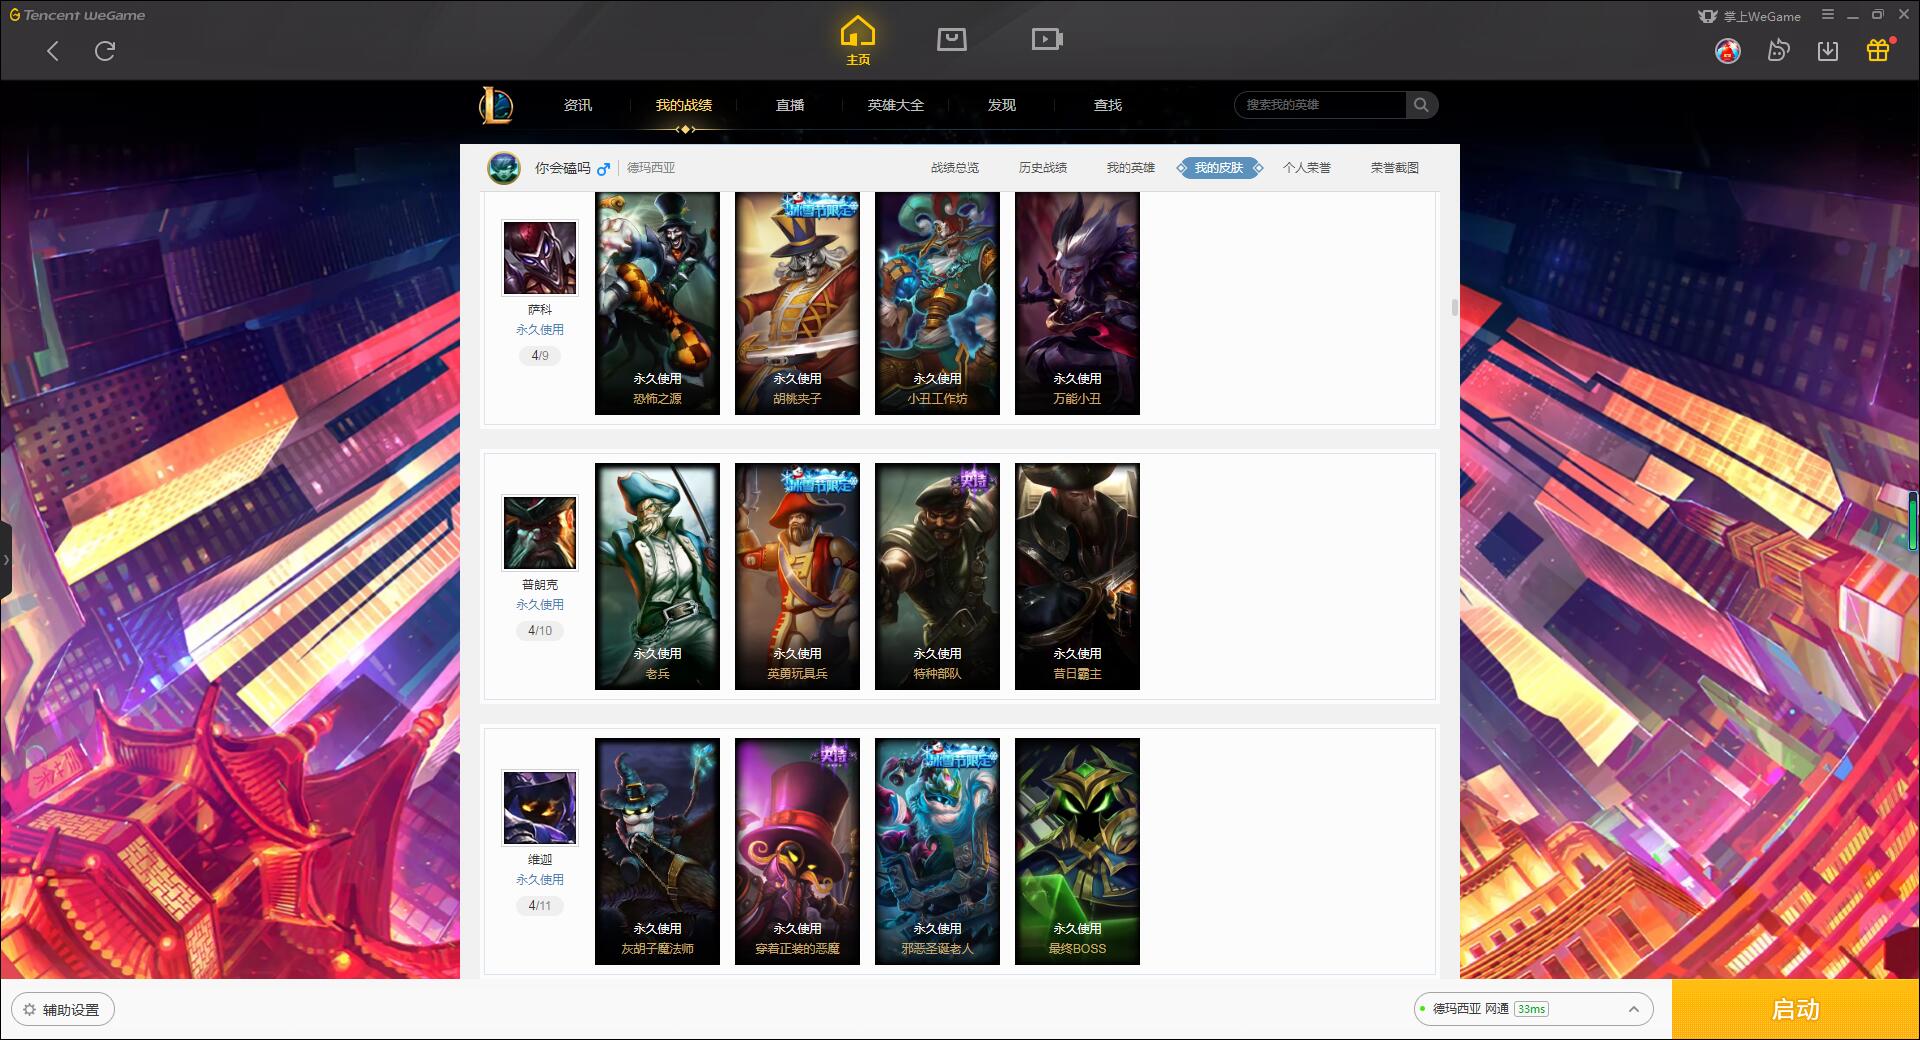Open the 我的战绩 tab

(684, 105)
